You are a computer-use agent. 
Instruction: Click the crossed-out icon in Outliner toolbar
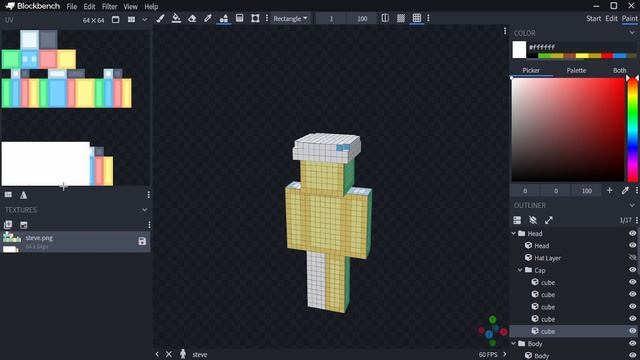tap(533, 220)
